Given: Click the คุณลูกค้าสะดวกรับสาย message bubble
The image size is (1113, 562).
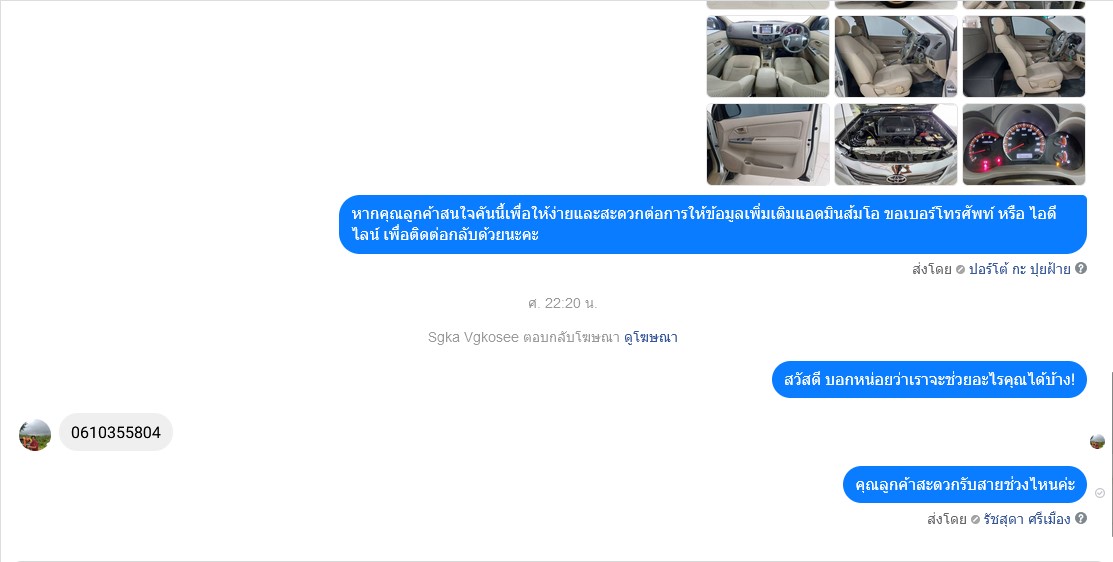Looking at the screenshot, I should (x=965, y=485).
